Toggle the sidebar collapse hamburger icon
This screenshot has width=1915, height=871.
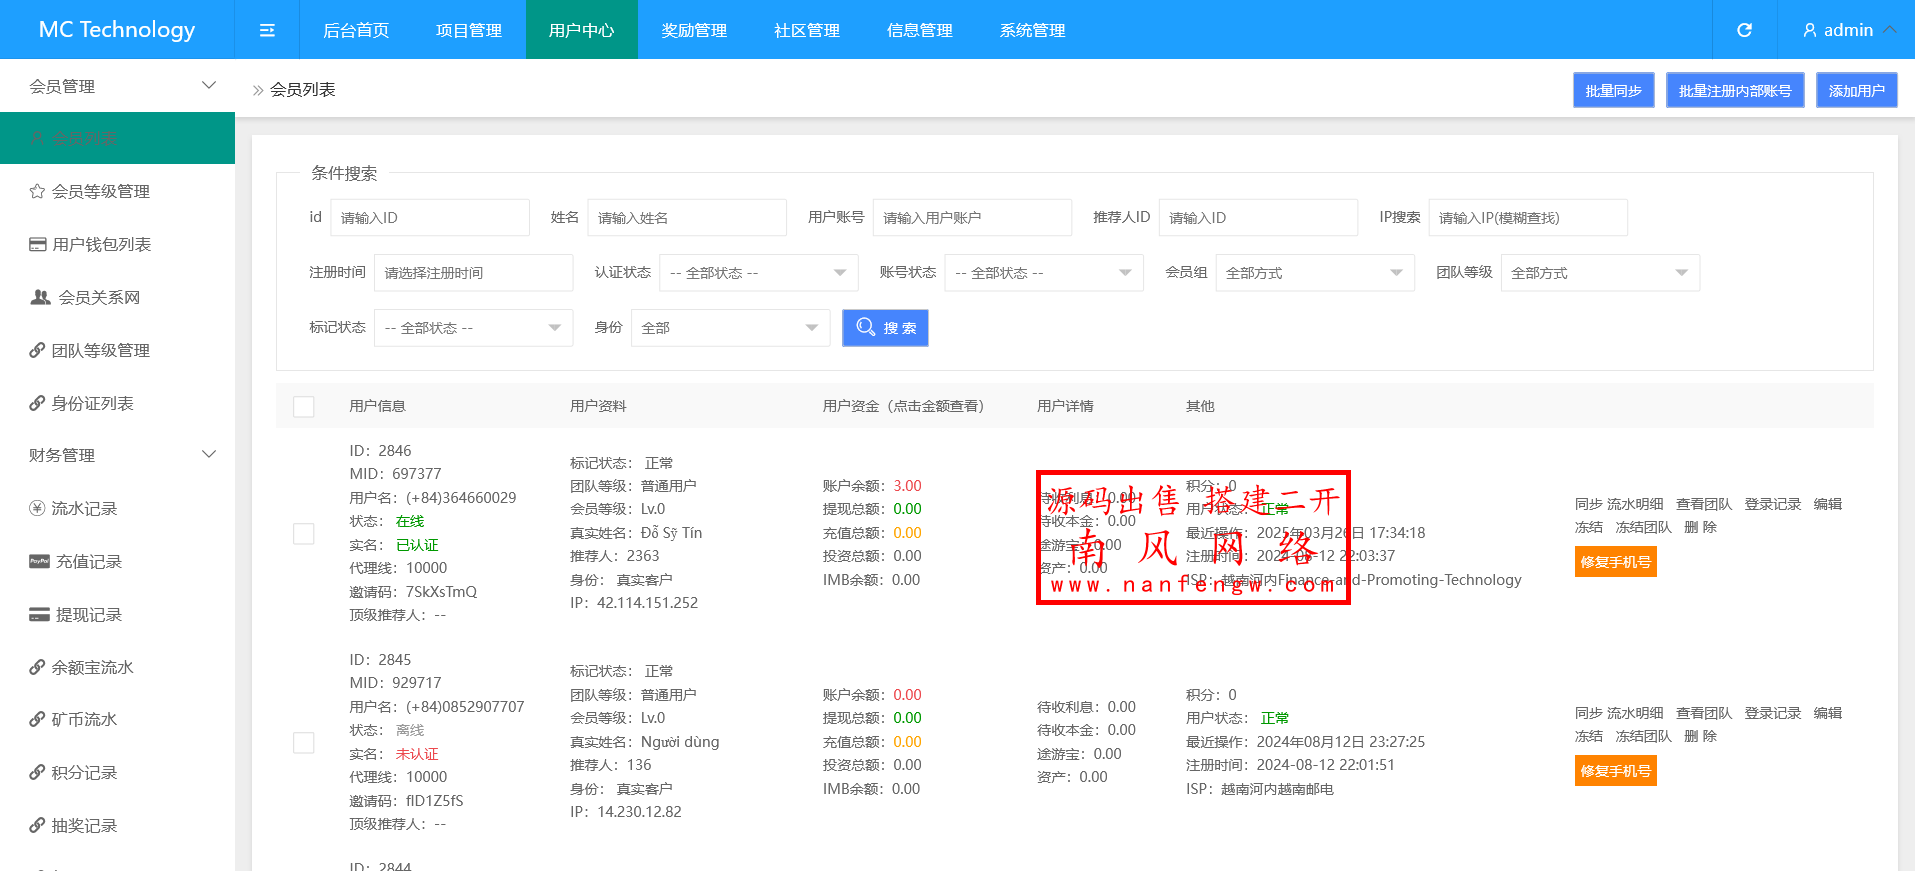click(267, 30)
